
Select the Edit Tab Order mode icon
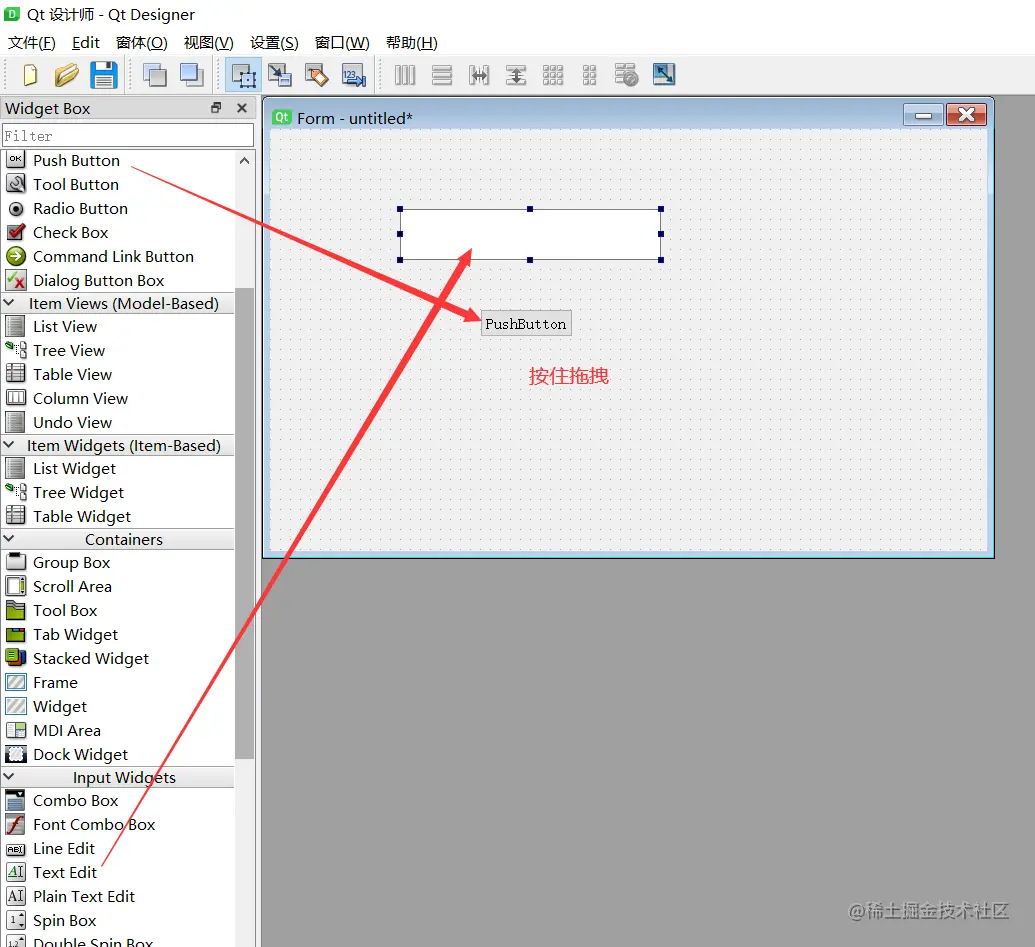[x=354, y=75]
